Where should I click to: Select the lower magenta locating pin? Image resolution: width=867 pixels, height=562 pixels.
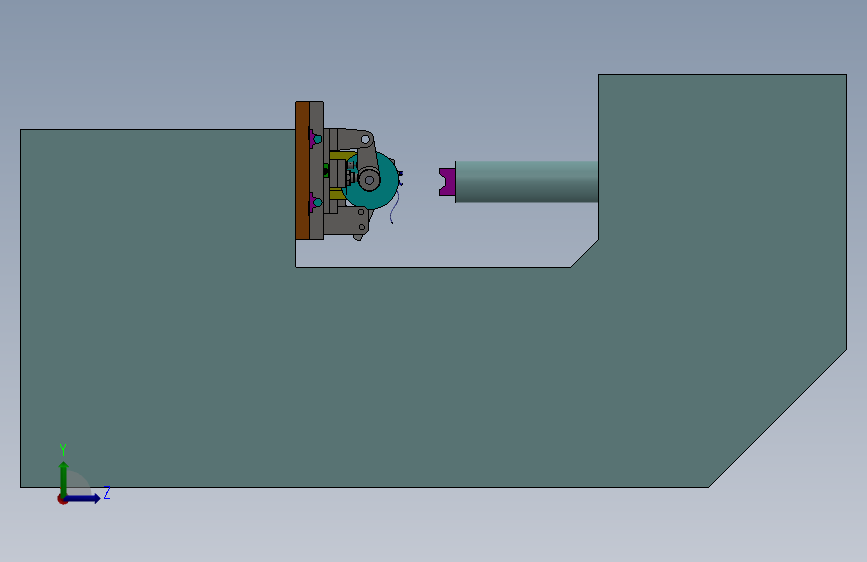pyautogui.click(x=314, y=202)
